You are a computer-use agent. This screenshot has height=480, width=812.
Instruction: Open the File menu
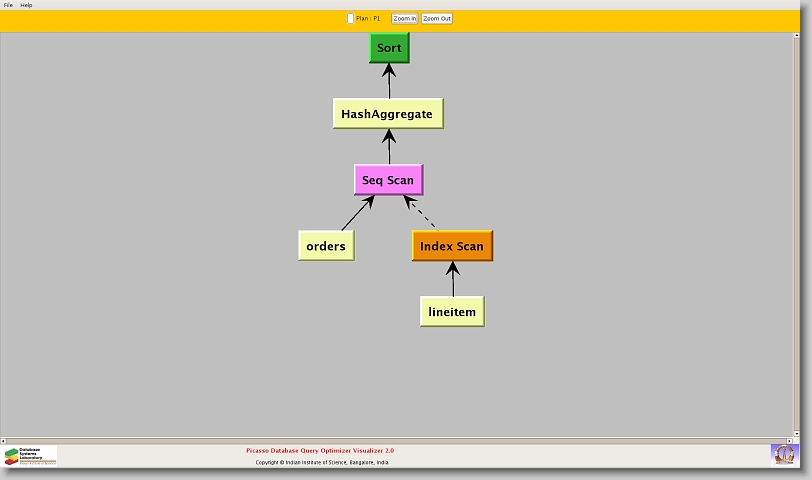(8, 5)
